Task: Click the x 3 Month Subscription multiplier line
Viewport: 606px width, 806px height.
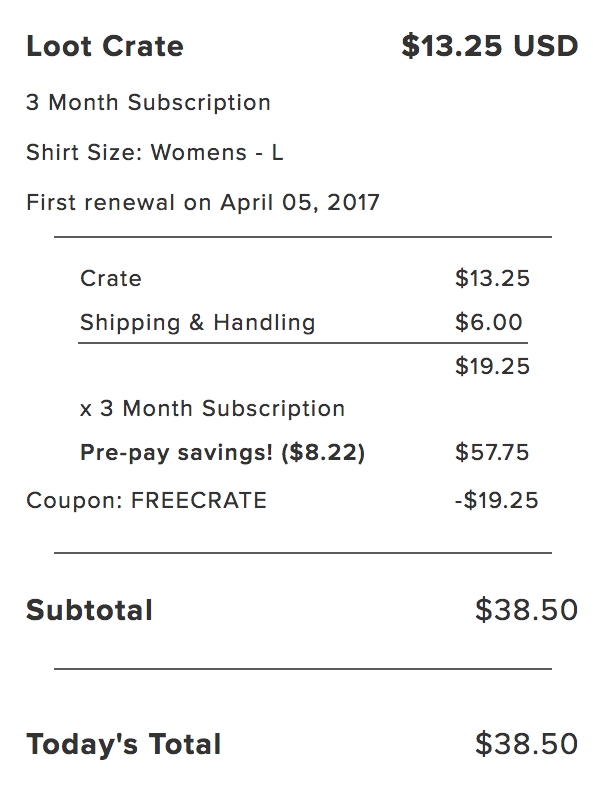Action: coord(212,409)
